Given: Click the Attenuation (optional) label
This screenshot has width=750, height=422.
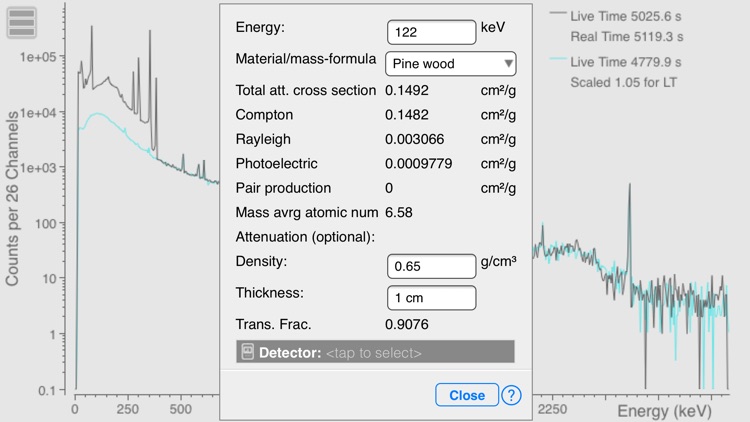Looking at the screenshot, I should [305, 237].
